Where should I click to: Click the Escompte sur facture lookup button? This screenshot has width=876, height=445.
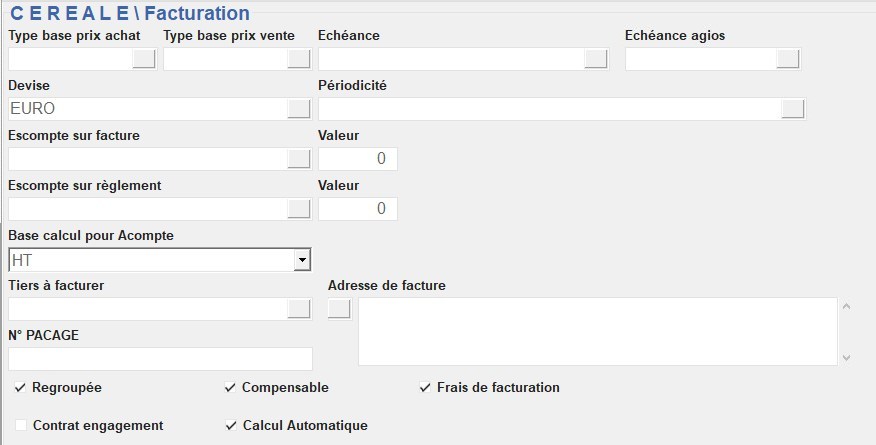[298, 159]
